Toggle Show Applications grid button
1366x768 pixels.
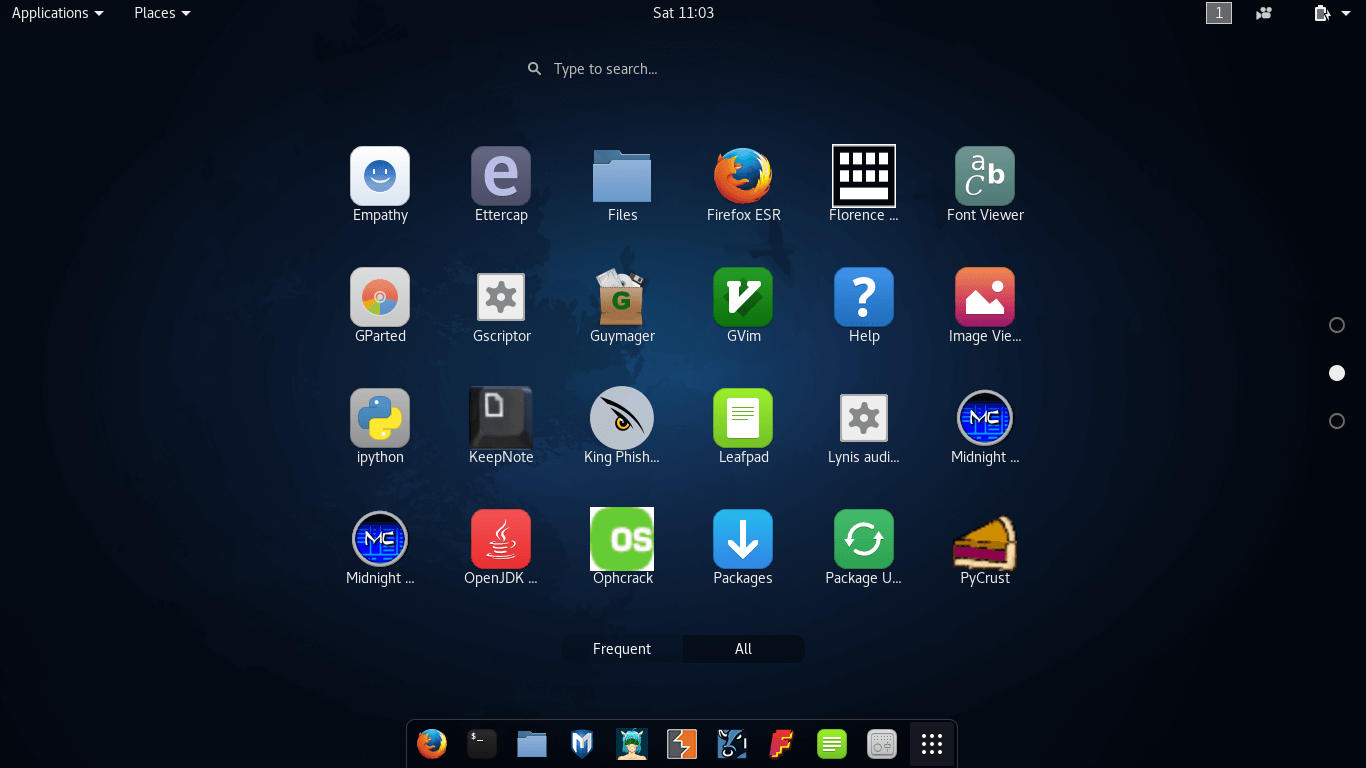click(932, 744)
